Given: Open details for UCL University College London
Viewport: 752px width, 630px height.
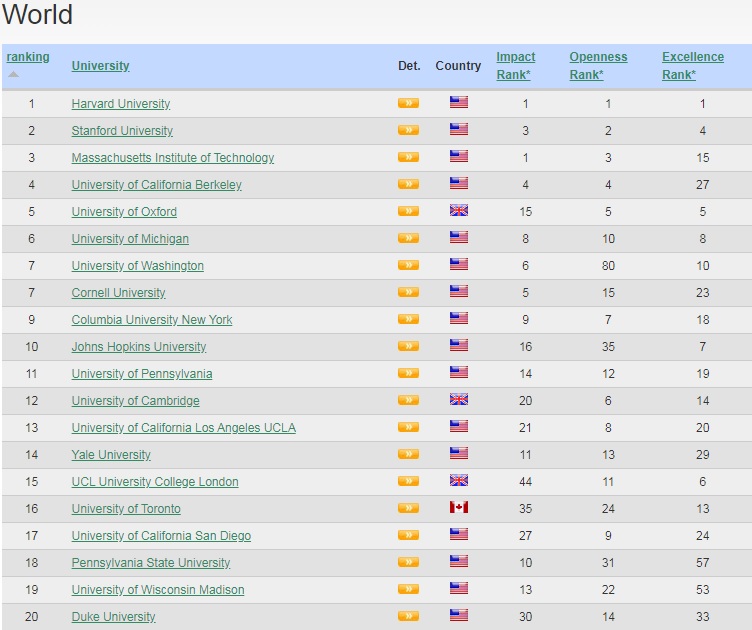Looking at the screenshot, I should coord(408,481).
